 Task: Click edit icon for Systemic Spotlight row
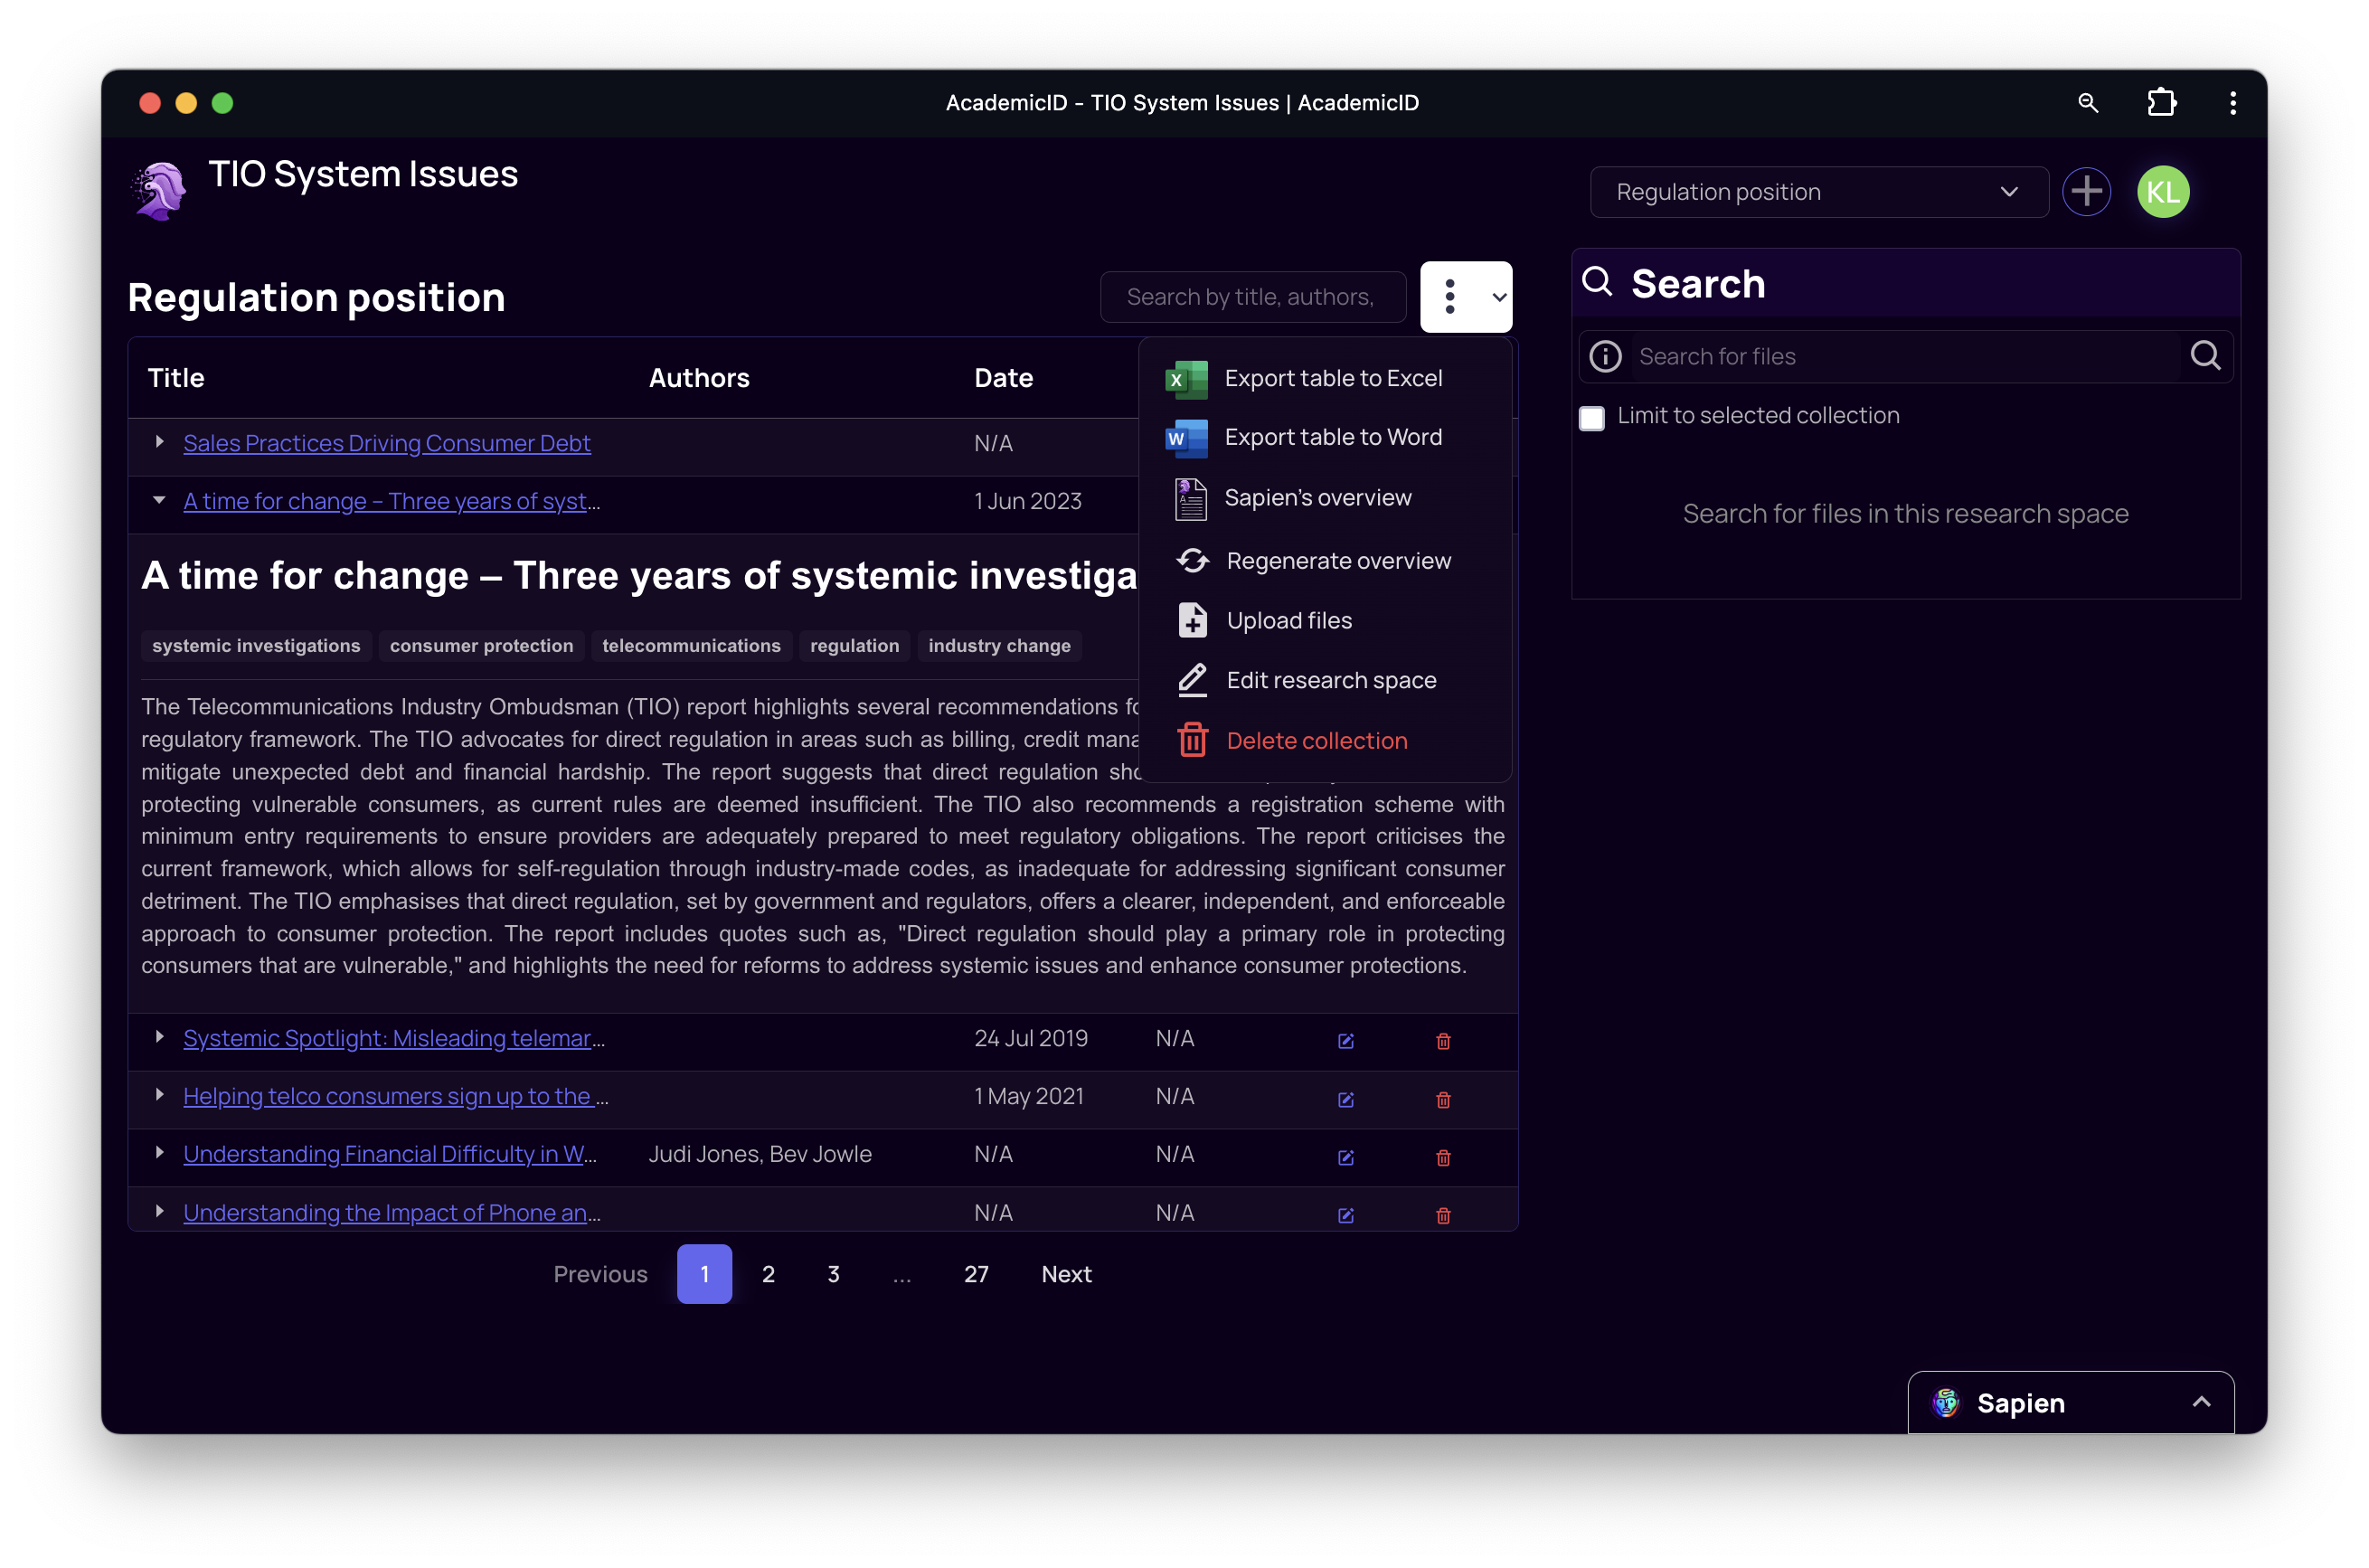(x=1345, y=1041)
